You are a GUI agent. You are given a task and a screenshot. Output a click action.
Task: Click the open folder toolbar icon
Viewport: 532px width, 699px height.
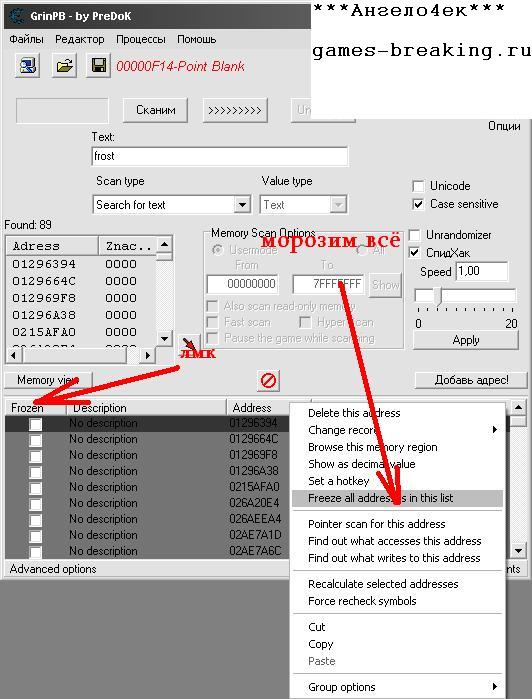pos(64,66)
